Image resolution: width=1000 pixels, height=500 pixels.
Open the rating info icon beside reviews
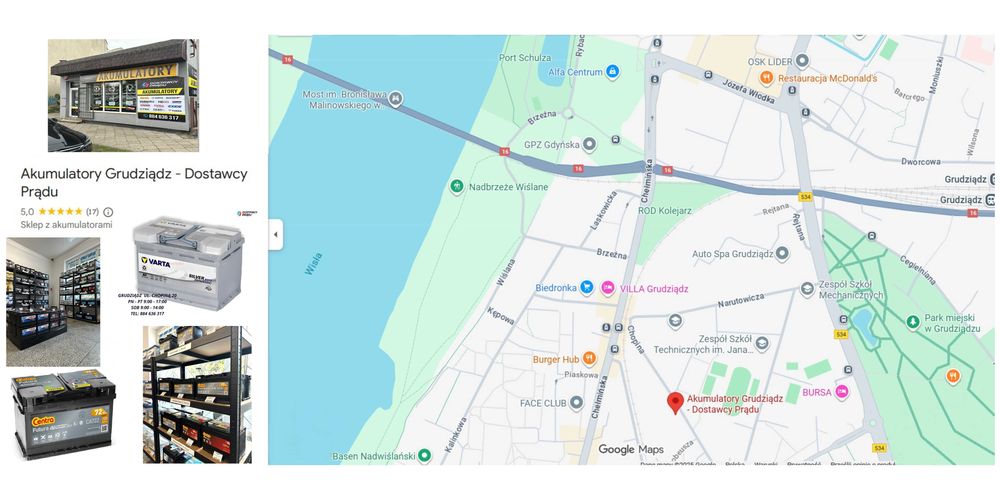pos(108,212)
